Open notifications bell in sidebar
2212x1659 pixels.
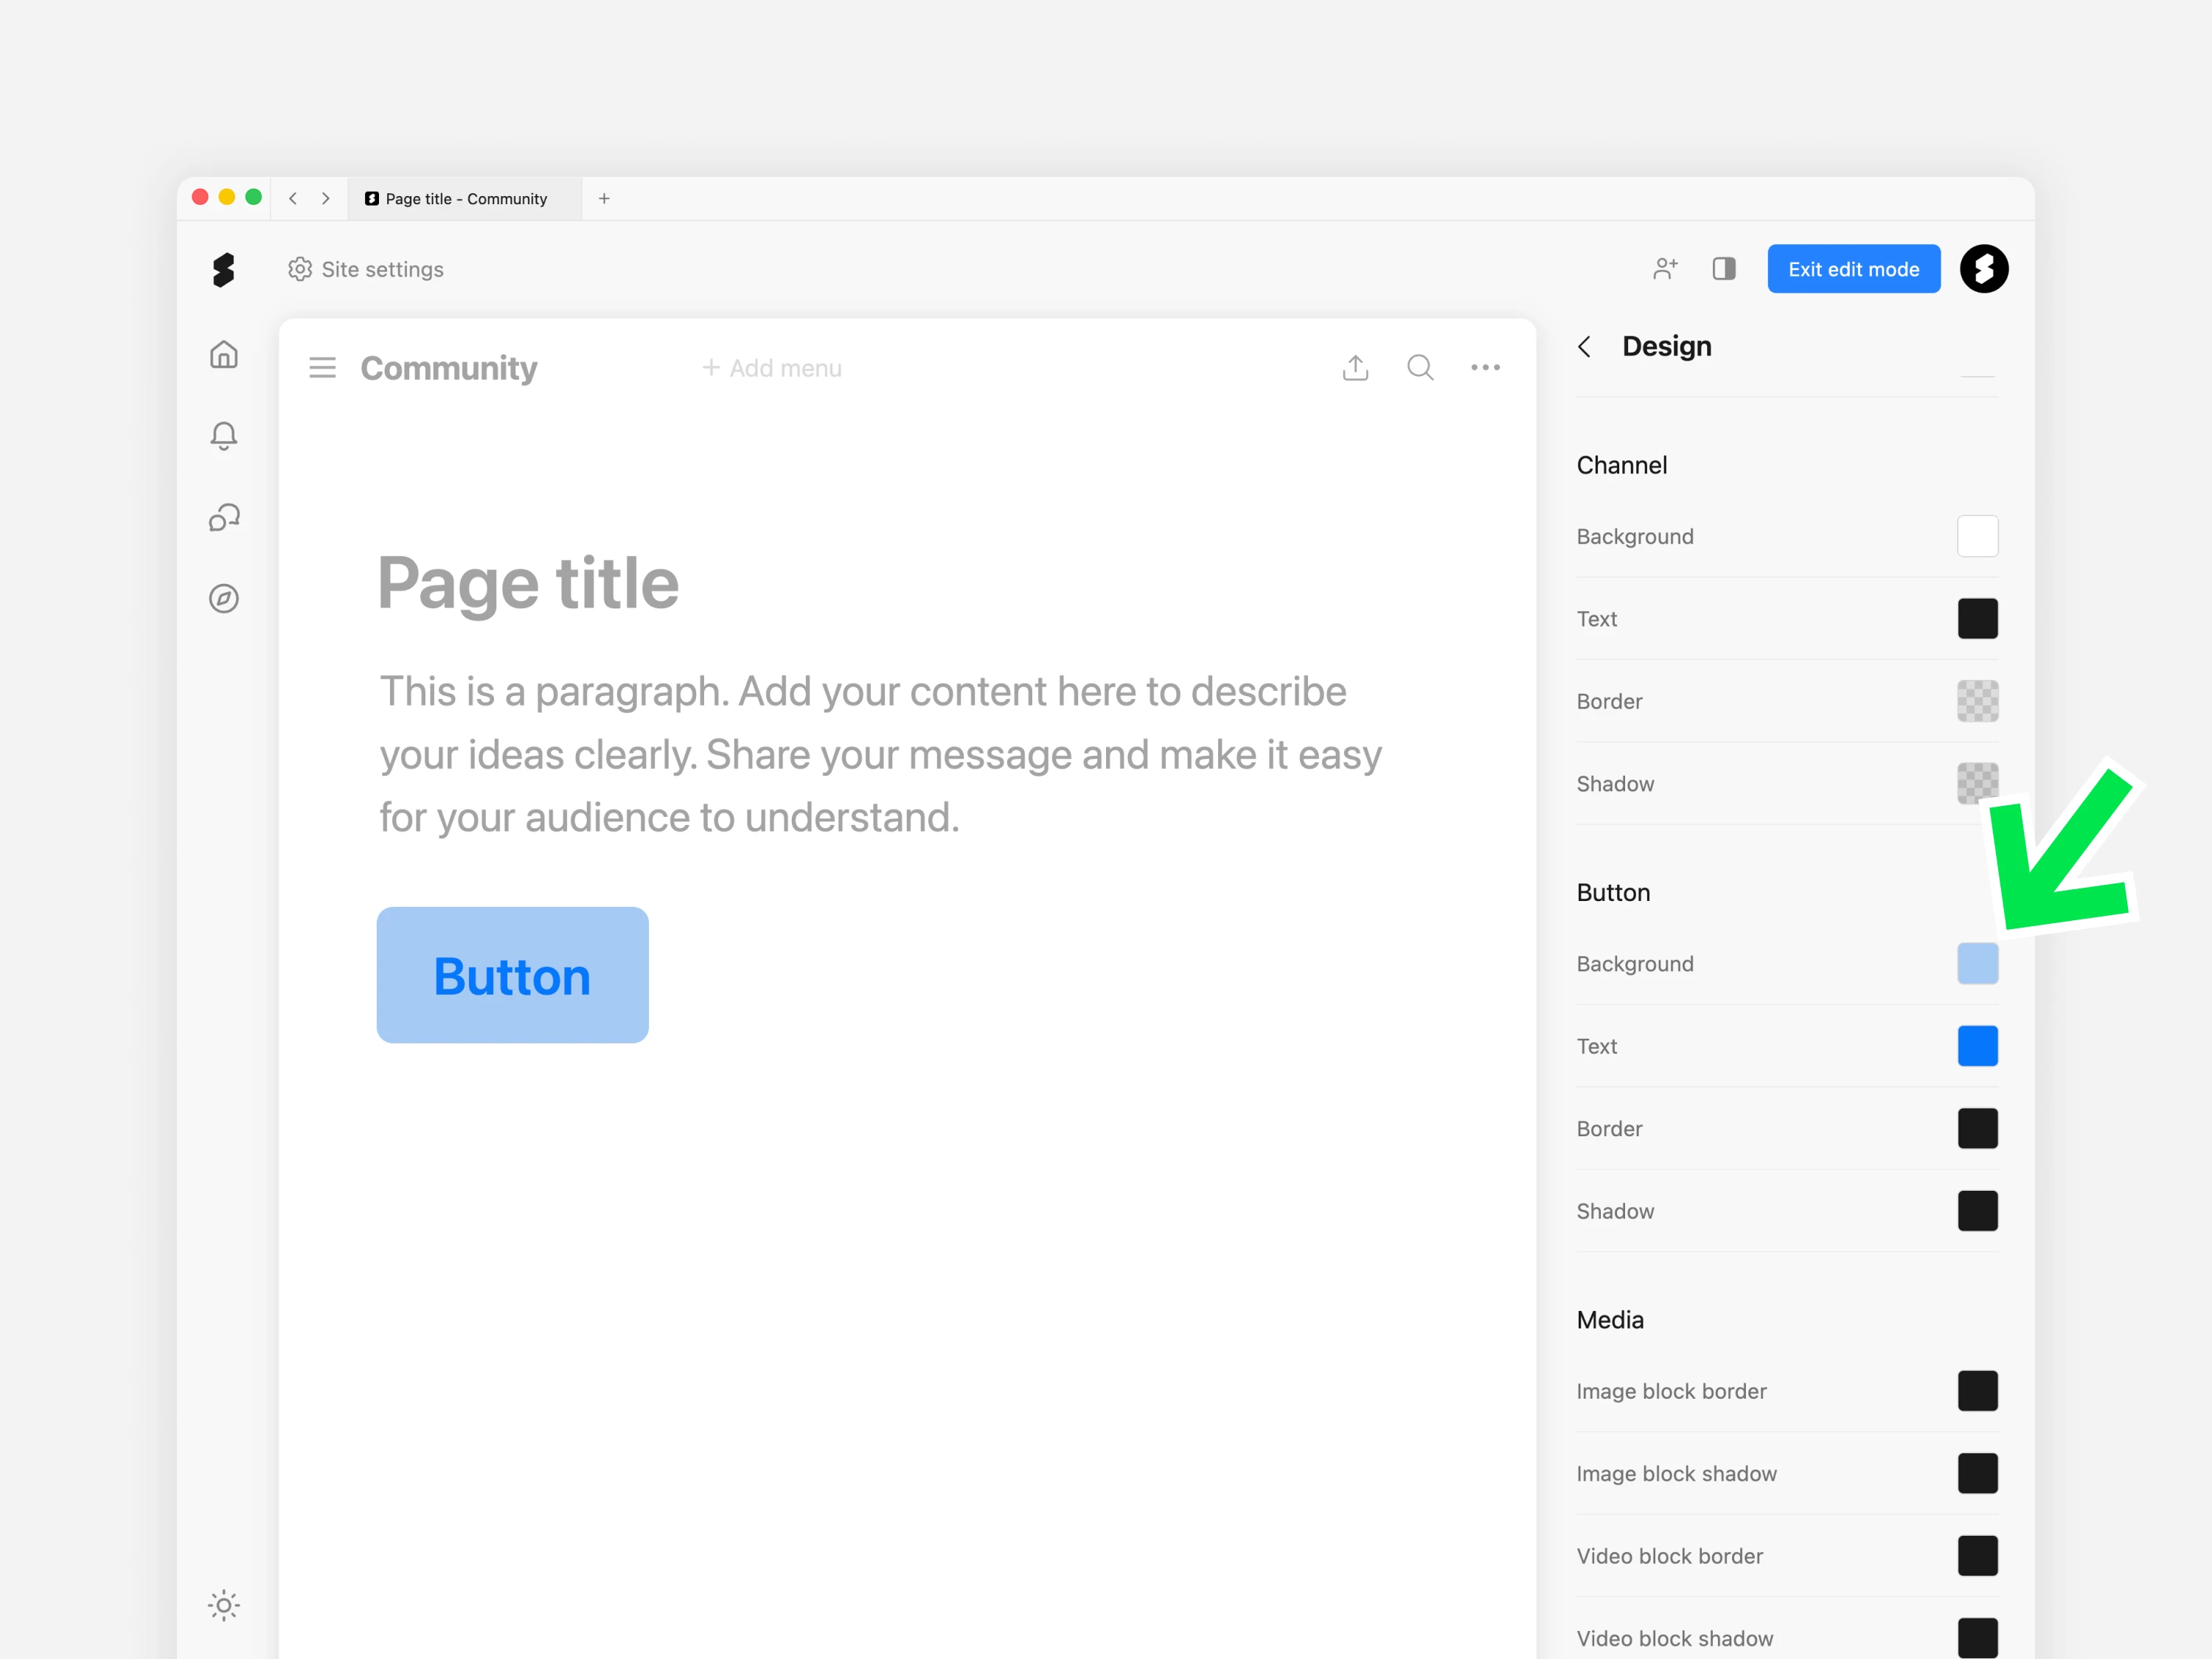coord(224,436)
